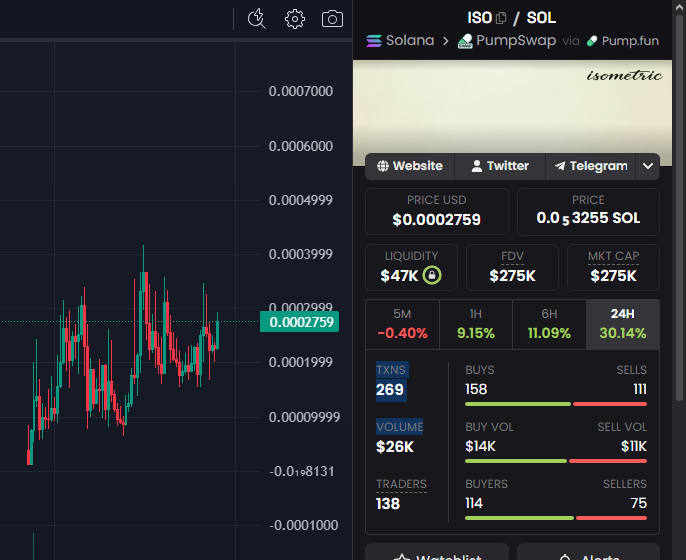The width and height of the screenshot is (686, 560).
Task: Click the 0.0003999 price axis label
Action: point(301,254)
